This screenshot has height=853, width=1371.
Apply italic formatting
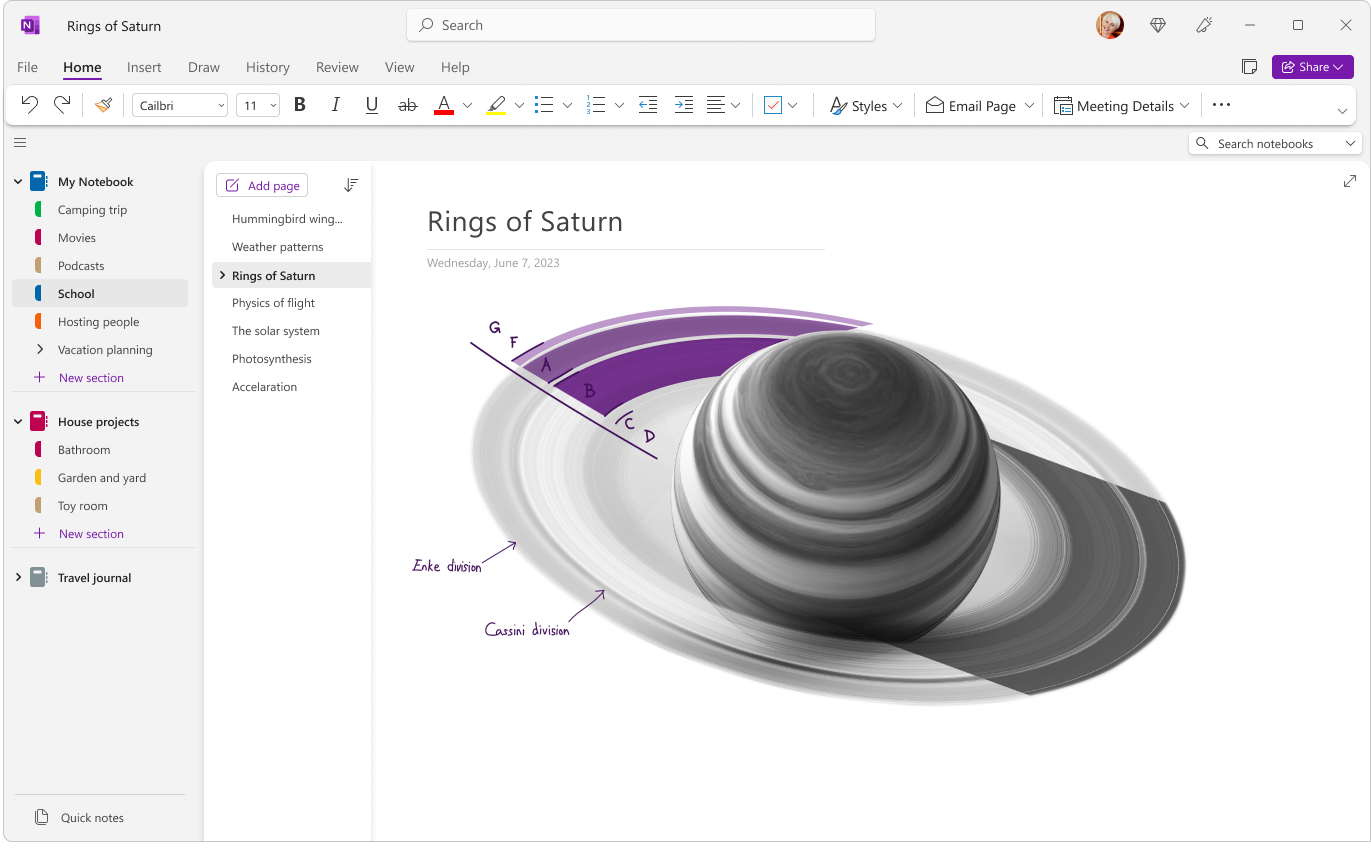point(335,104)
